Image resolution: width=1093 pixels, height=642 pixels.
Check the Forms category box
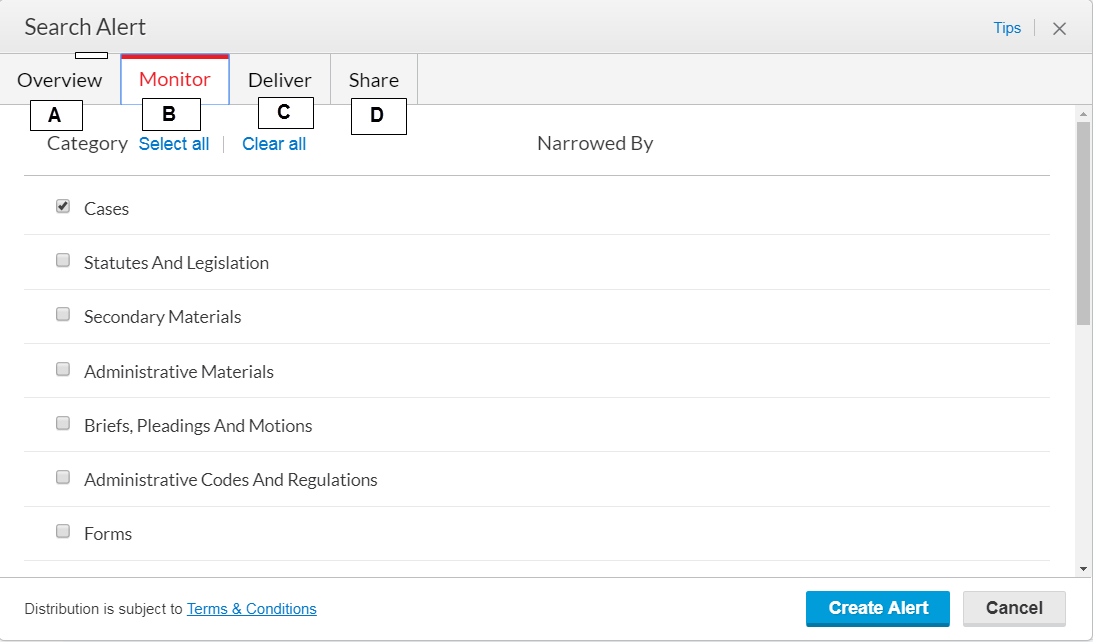tap(63, 532)
